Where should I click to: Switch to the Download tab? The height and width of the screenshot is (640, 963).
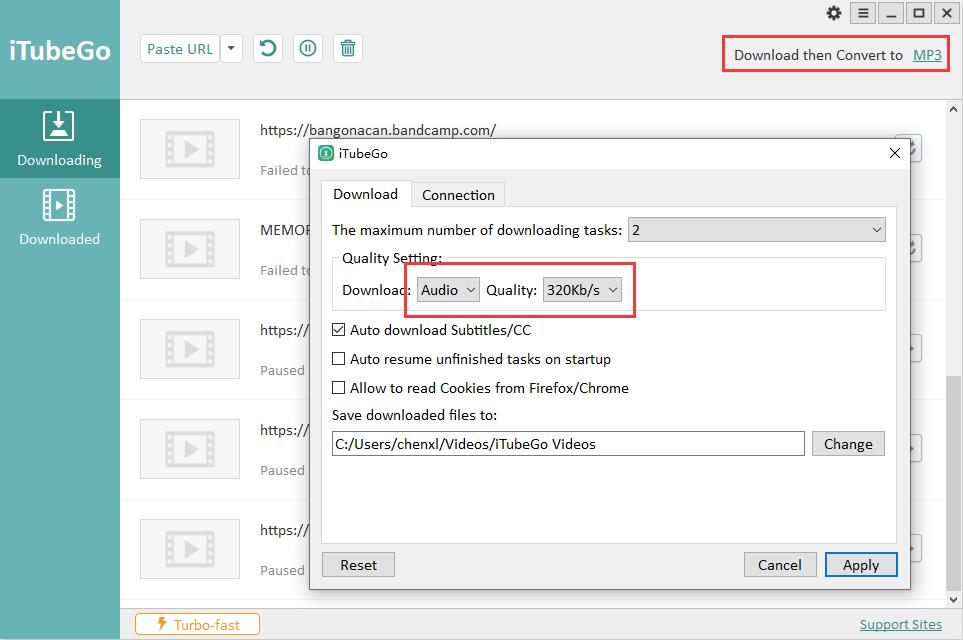[x=365, y=195]
